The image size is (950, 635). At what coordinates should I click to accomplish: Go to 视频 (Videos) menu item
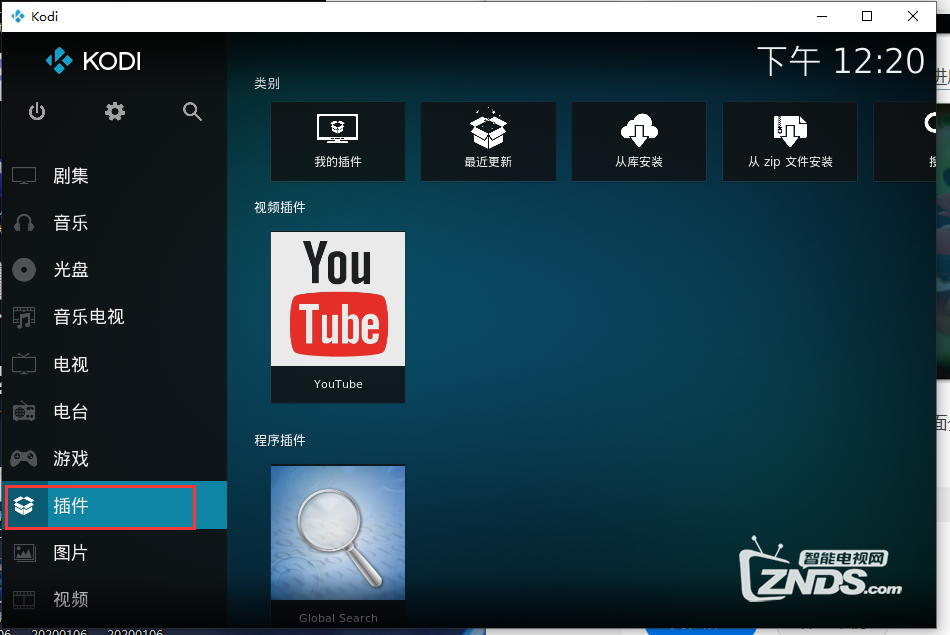click(x=71, y=600)
